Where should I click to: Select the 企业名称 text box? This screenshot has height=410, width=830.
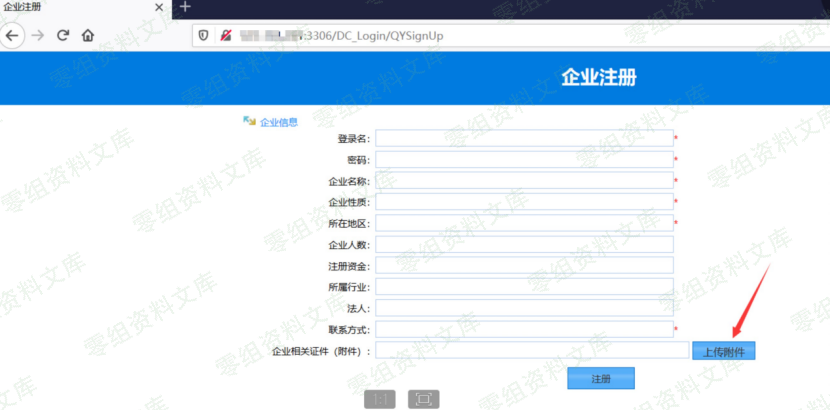click(524, 181)
